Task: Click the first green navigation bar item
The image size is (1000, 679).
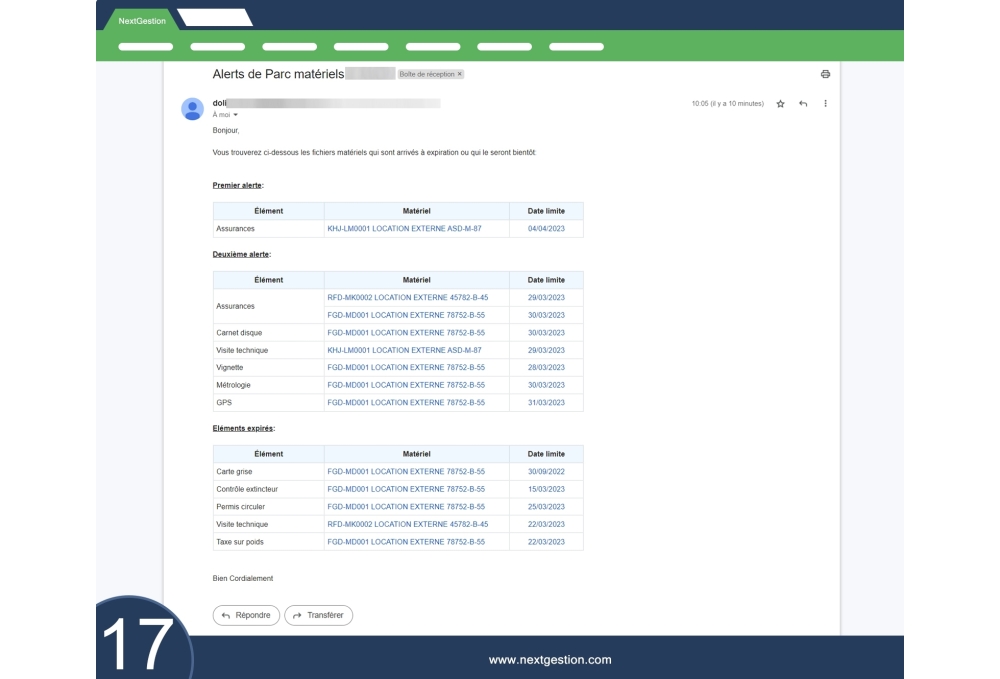Action: [146, 46]
